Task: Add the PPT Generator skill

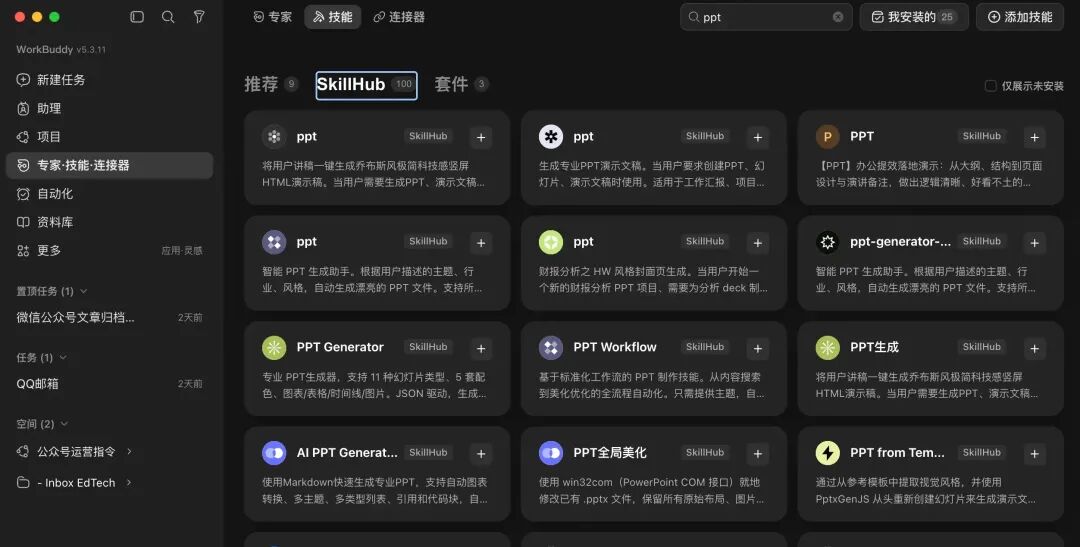Action: coord(481,348)
